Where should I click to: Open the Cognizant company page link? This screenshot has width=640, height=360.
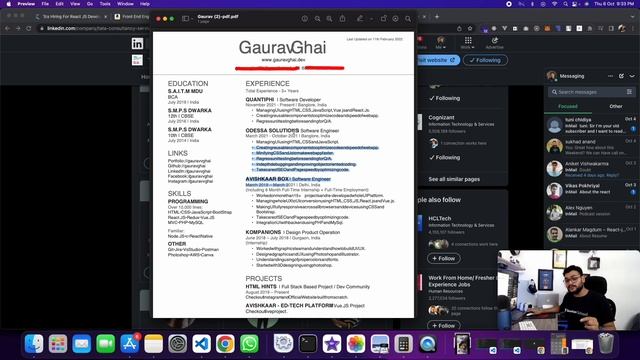(441, 118)
